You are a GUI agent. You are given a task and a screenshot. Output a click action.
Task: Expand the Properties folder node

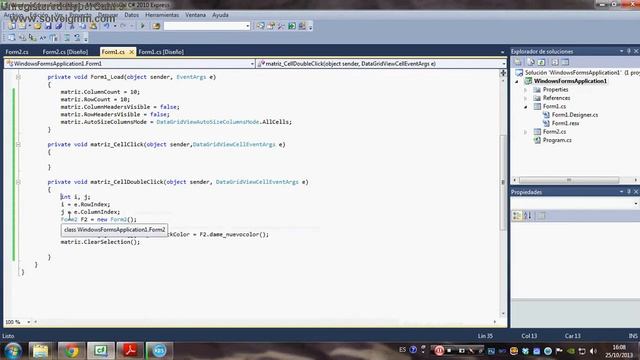(526, 90)
